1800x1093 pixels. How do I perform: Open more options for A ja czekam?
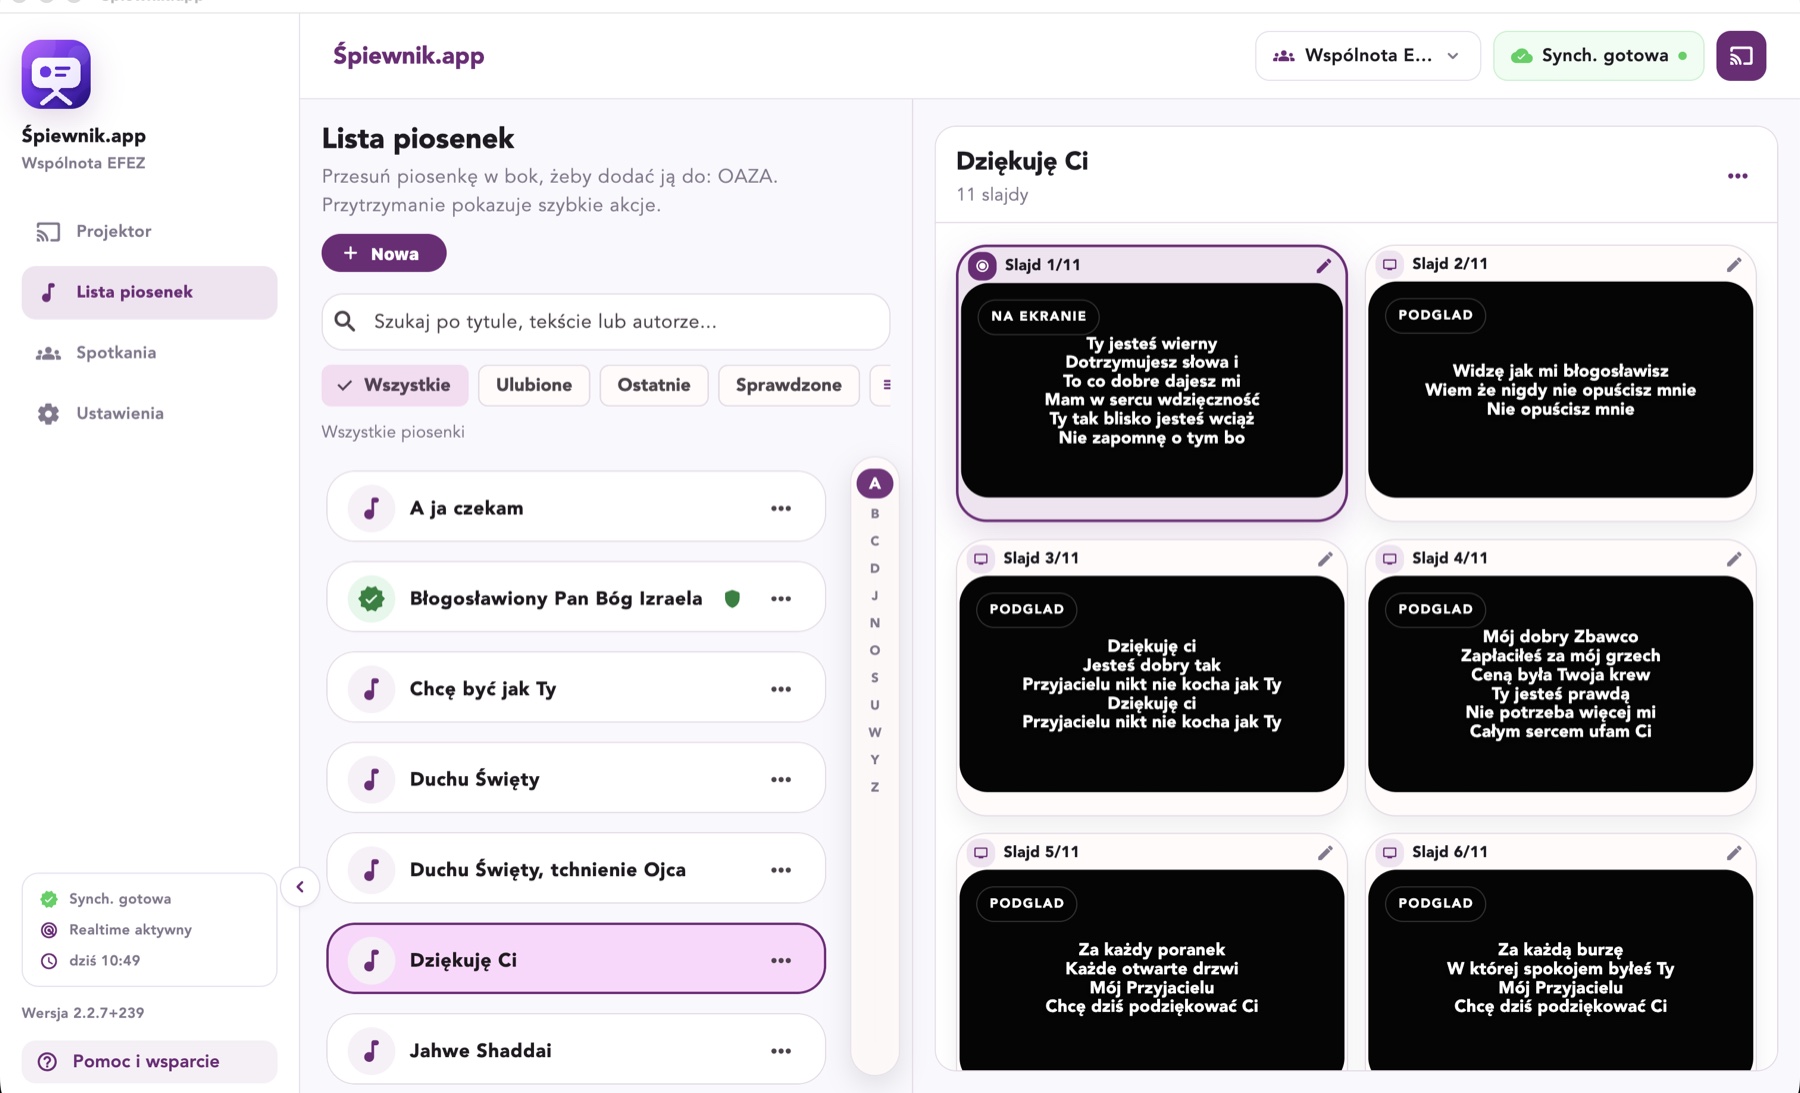[x=781, y=508]
